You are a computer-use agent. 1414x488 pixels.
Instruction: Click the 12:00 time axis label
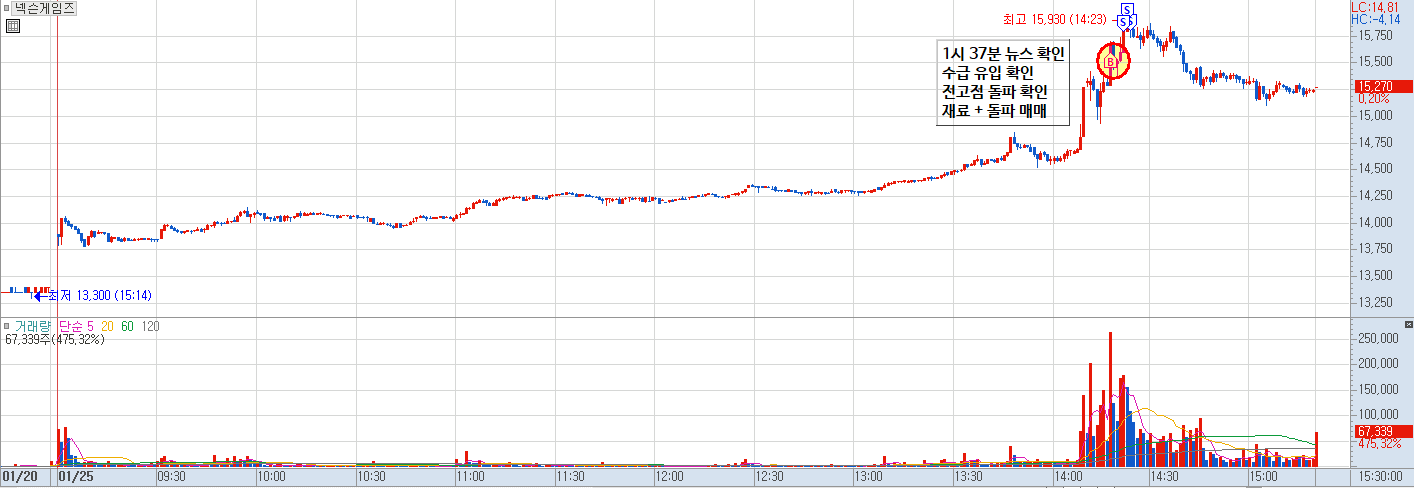[670, 477]
